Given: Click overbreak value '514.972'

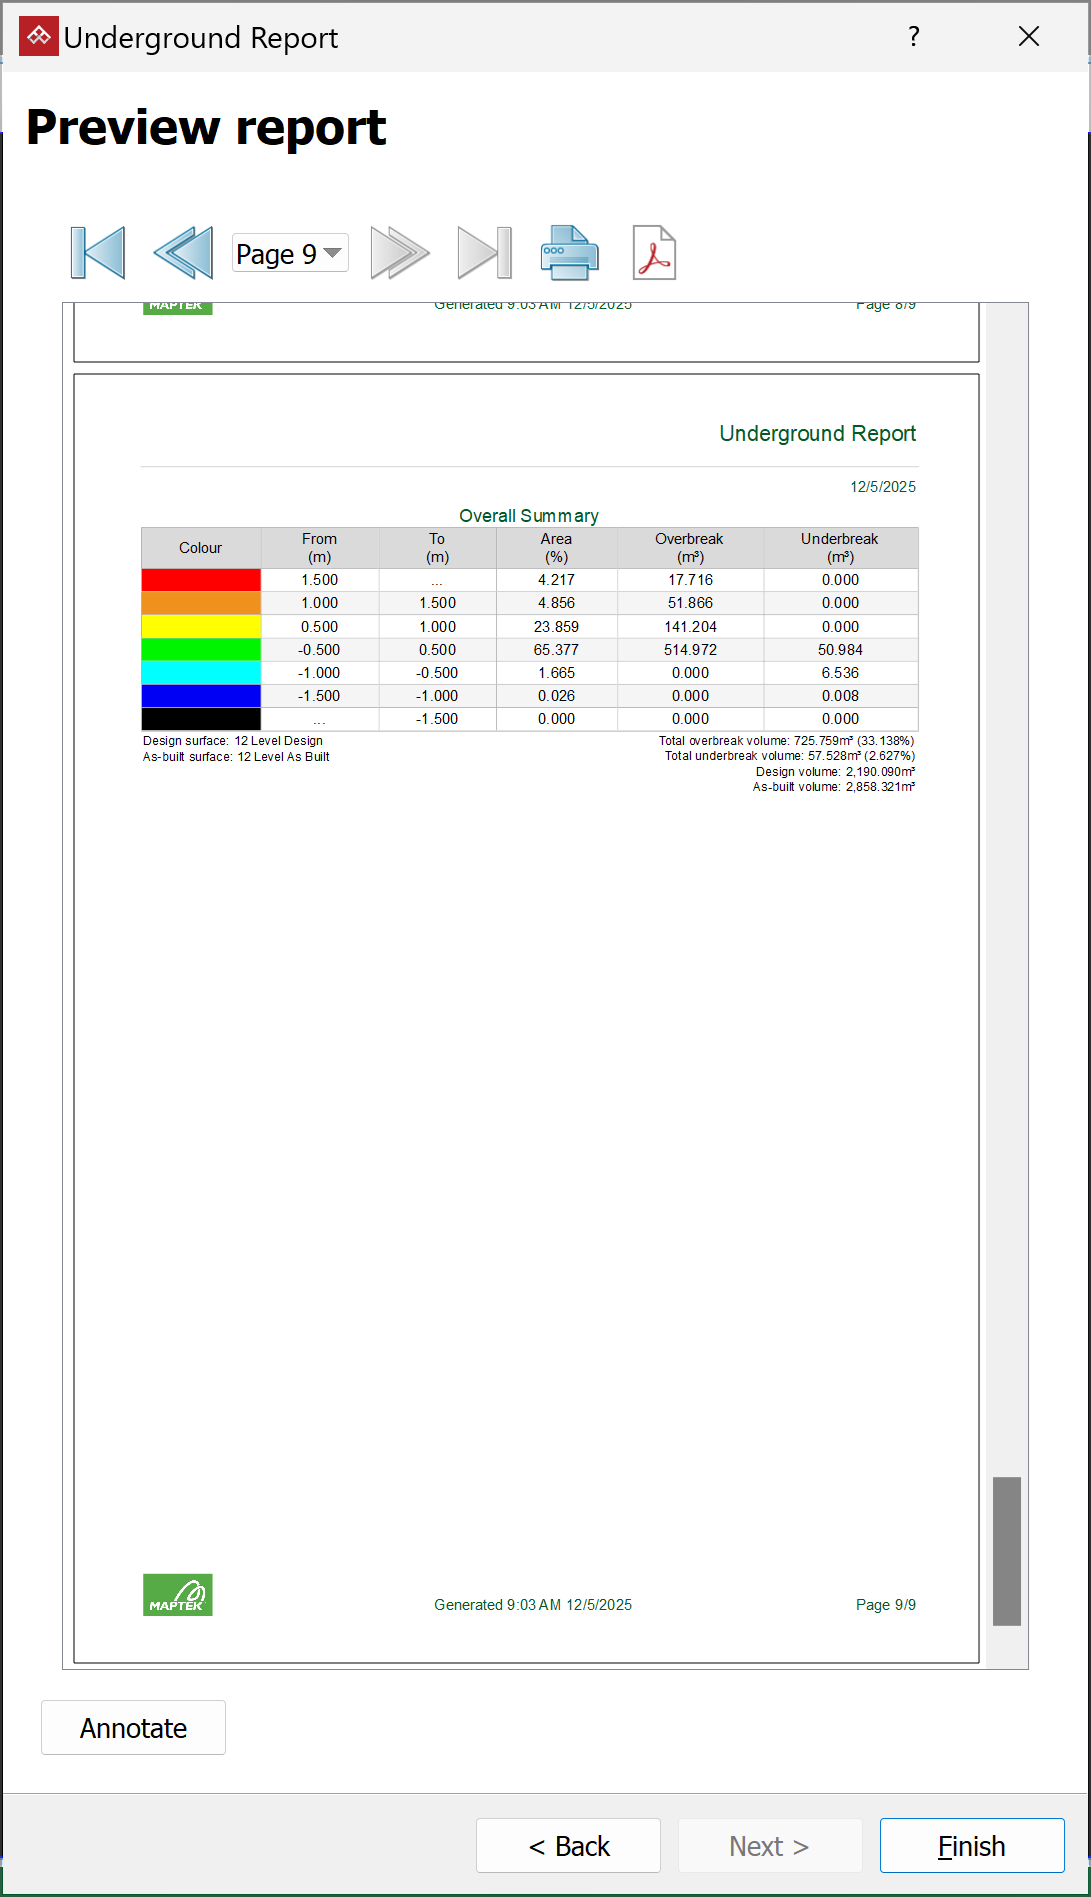Looking at the screenshot, I should 691,650.
